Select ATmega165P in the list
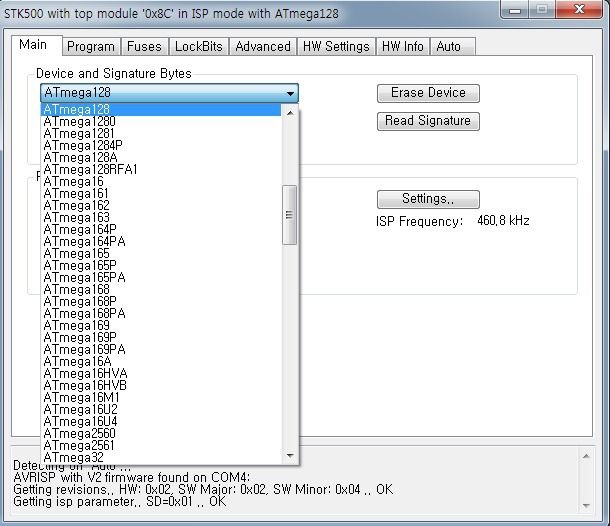 (161, 266)
